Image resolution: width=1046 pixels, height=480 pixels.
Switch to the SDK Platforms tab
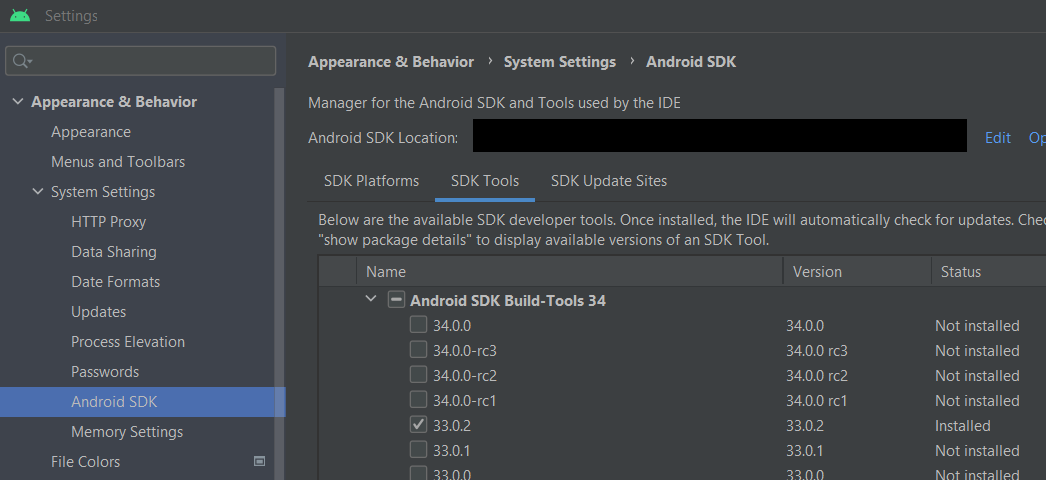[371, 181]
